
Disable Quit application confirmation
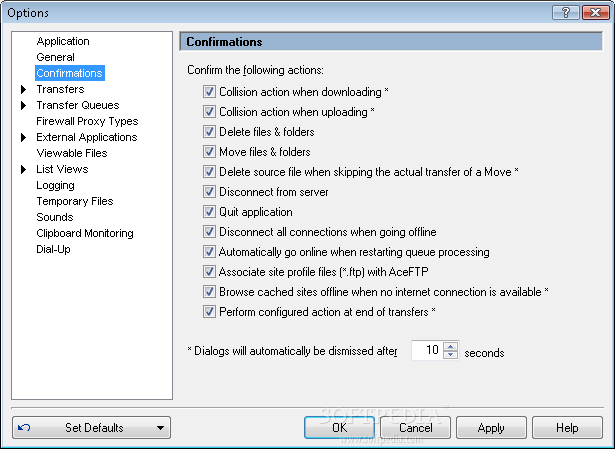click(x=209, y=212)
